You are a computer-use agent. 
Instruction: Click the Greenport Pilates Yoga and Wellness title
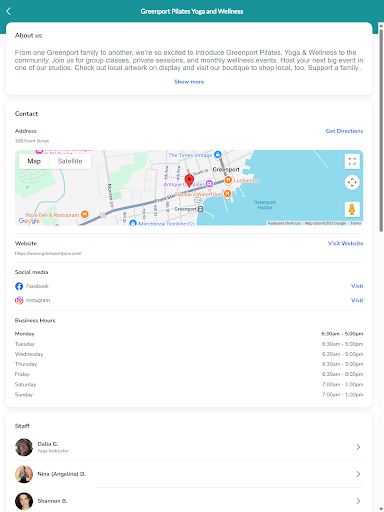(x=192, y=11)
